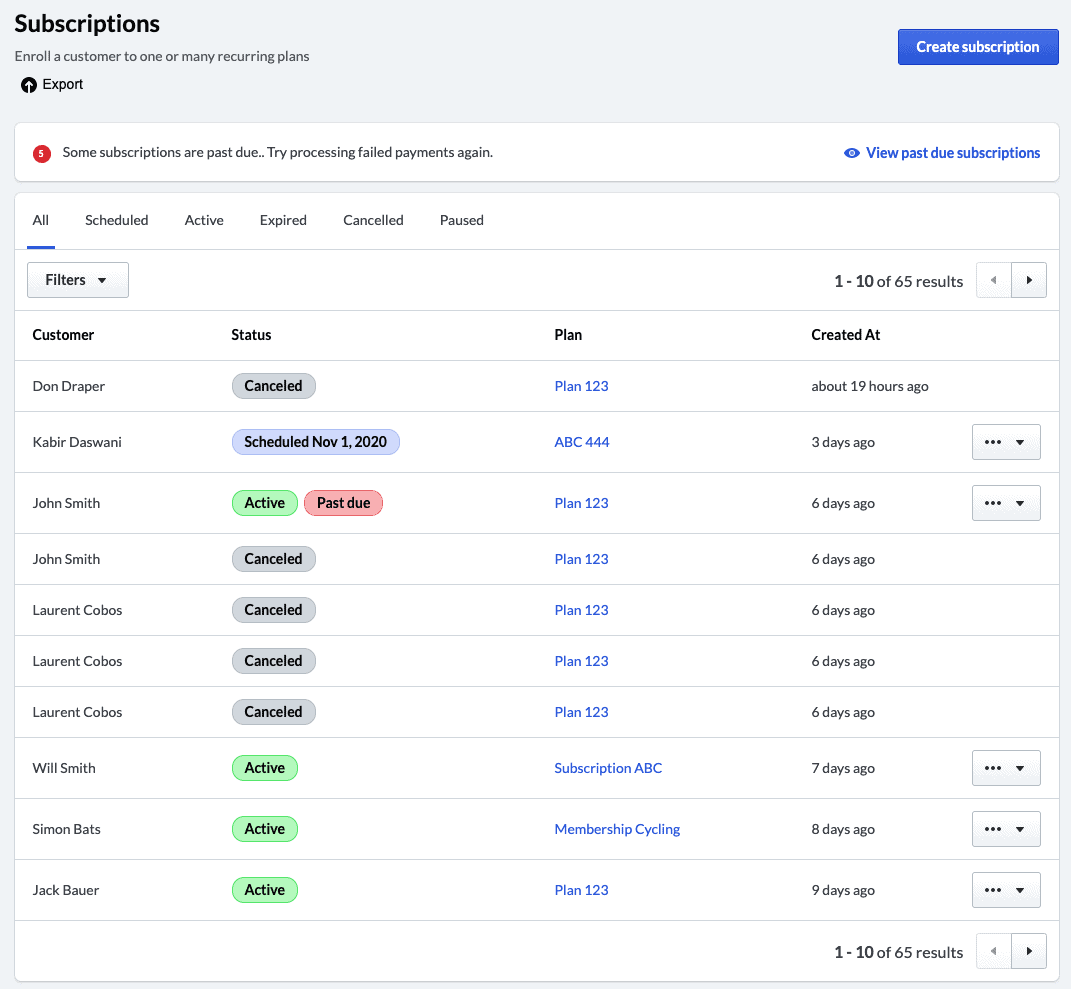This screenshot has height=989, width=1071.
Task: Open actions menu for Kabir Daswani
Action: click(1005, 442)
